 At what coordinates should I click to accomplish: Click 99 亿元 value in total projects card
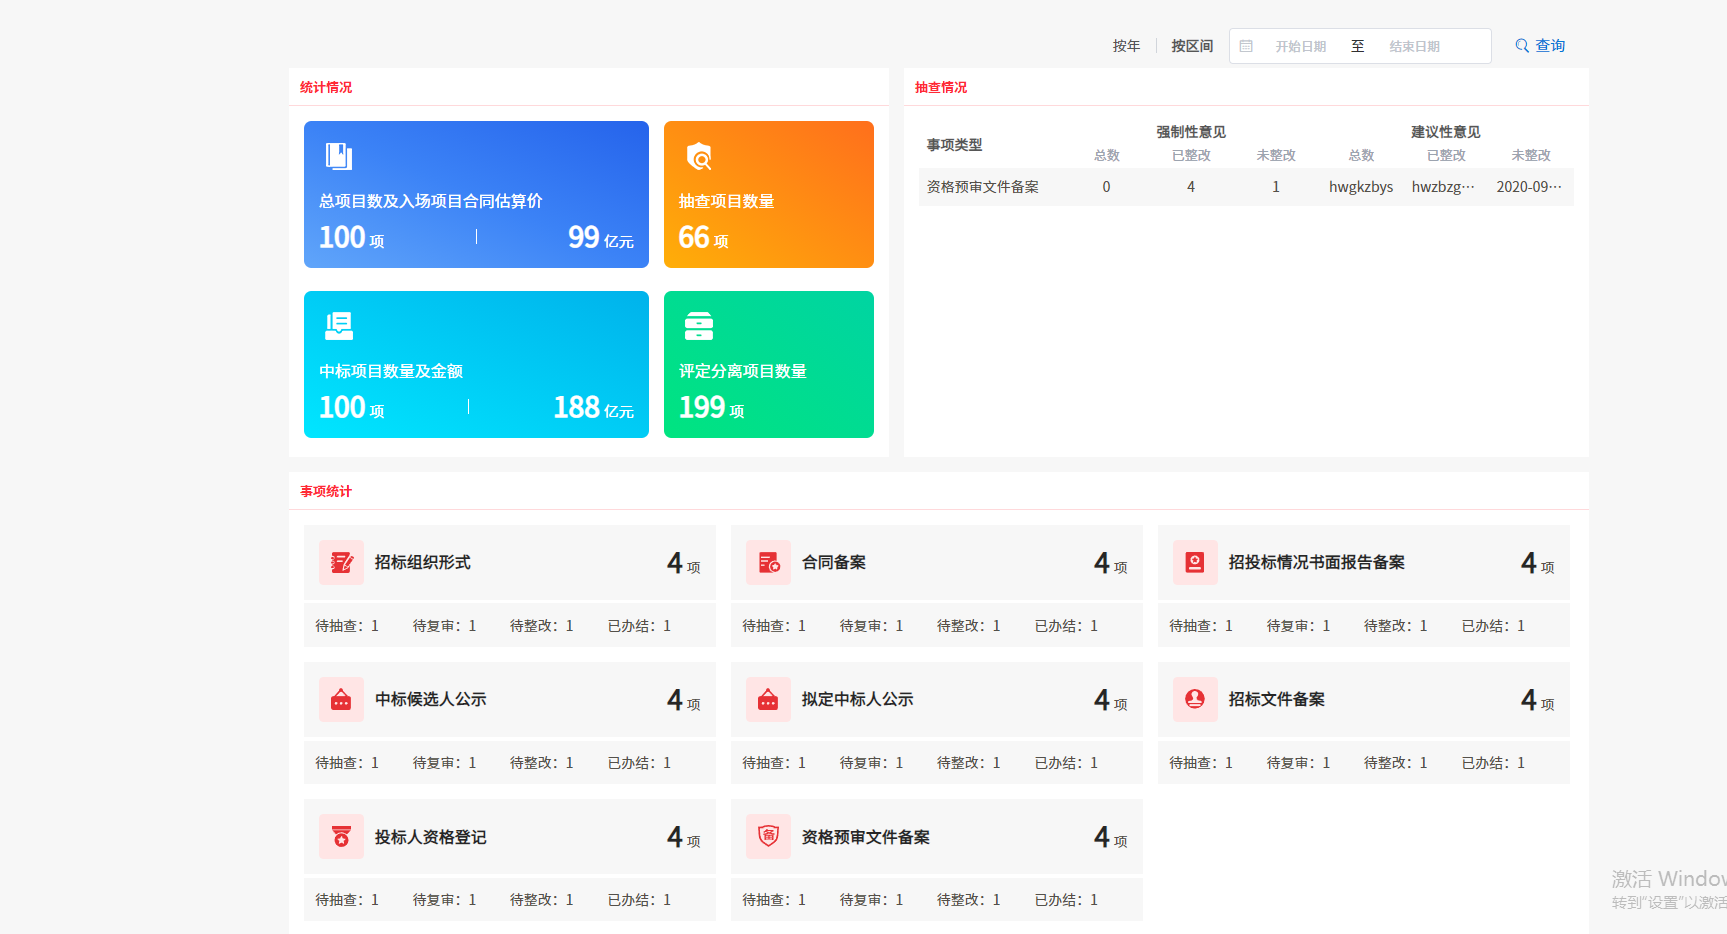tap(601, 238)
